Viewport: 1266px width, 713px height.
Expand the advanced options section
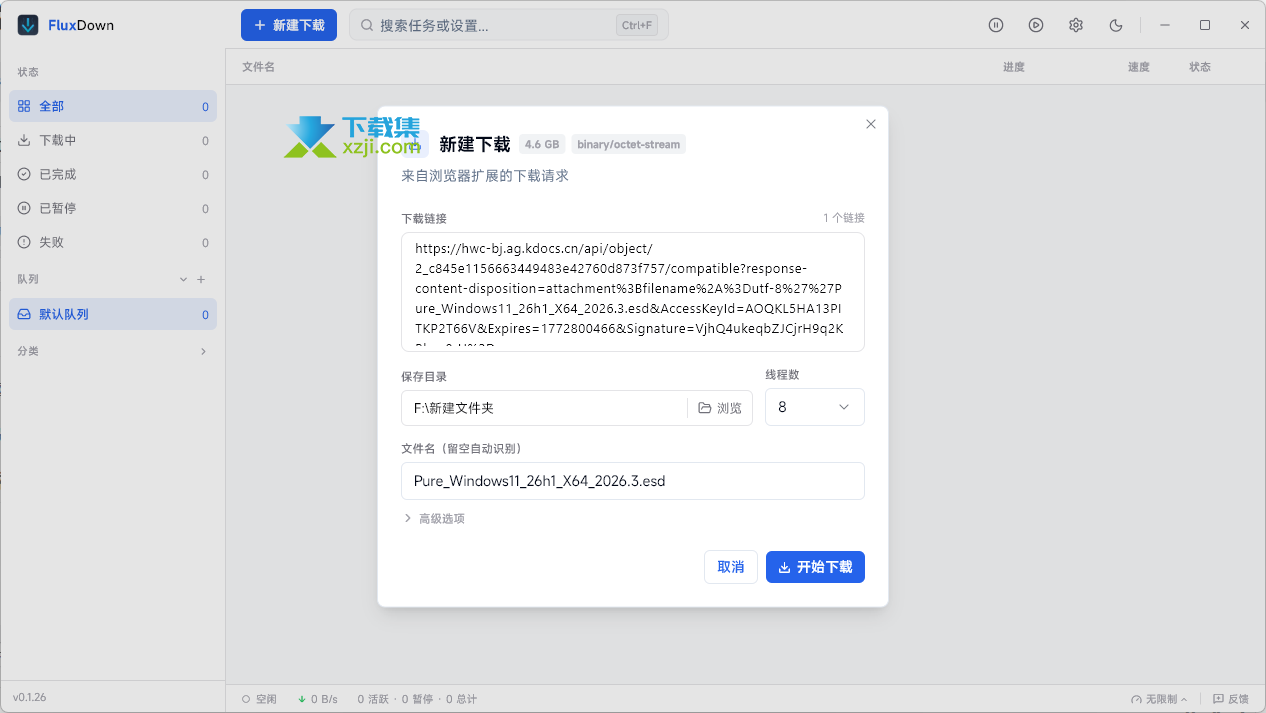click(434, 519)
